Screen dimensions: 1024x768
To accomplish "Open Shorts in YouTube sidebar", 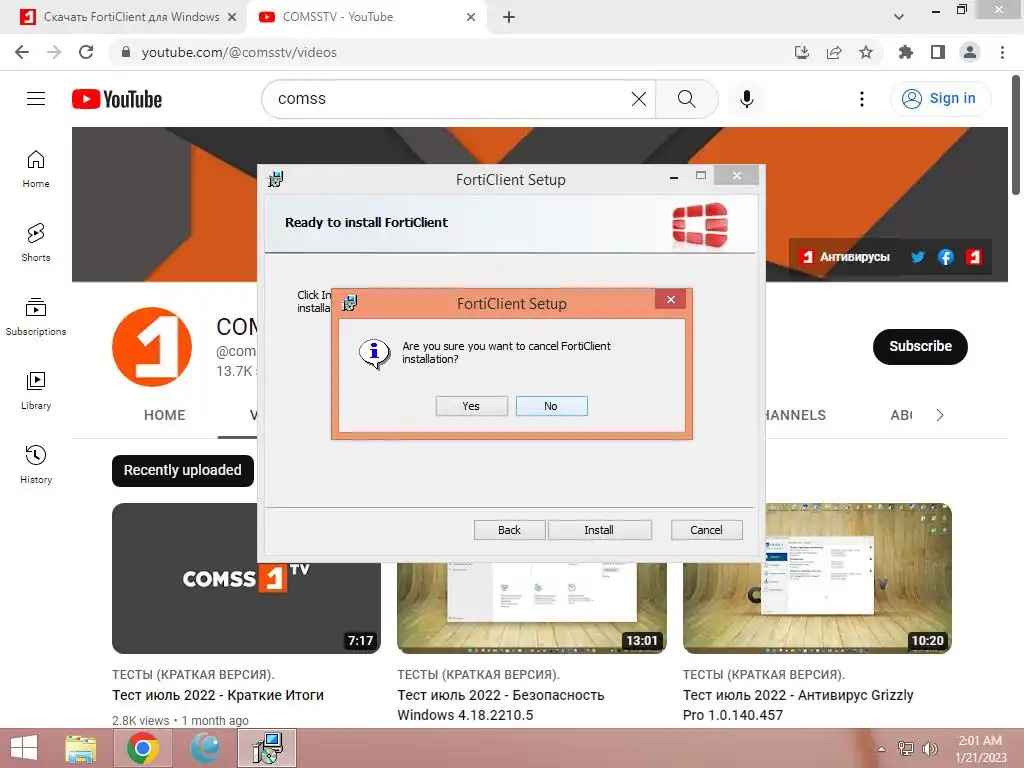I will [36, 243].
